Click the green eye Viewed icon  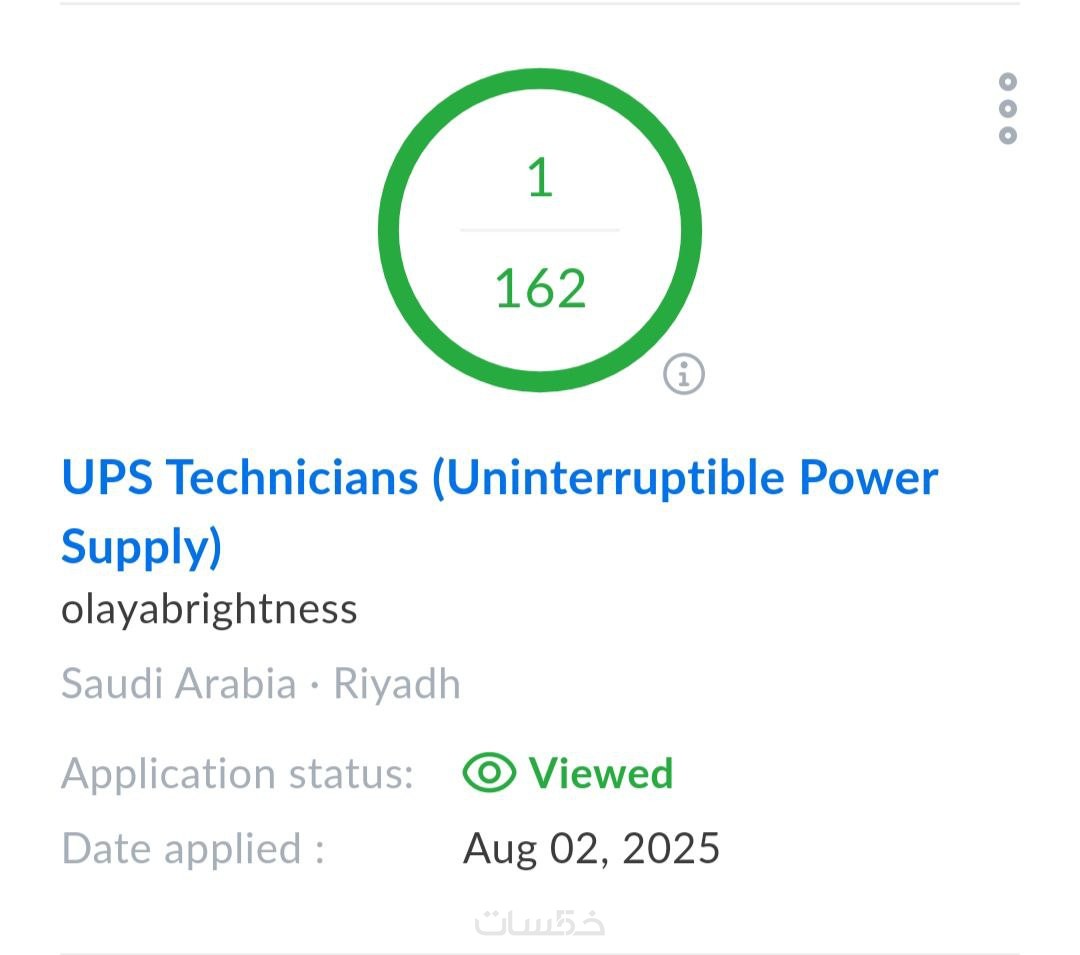click(489, 773)
